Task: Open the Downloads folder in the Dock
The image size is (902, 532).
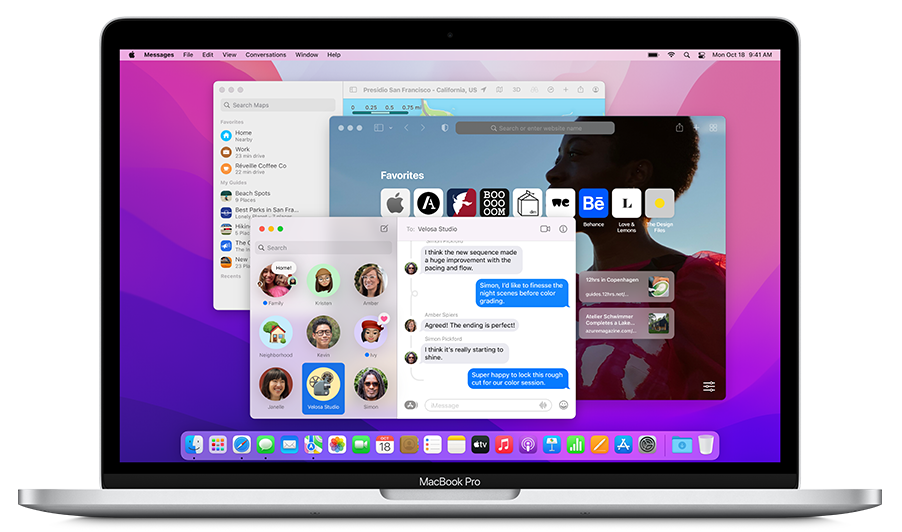Action: coord(682,445)
